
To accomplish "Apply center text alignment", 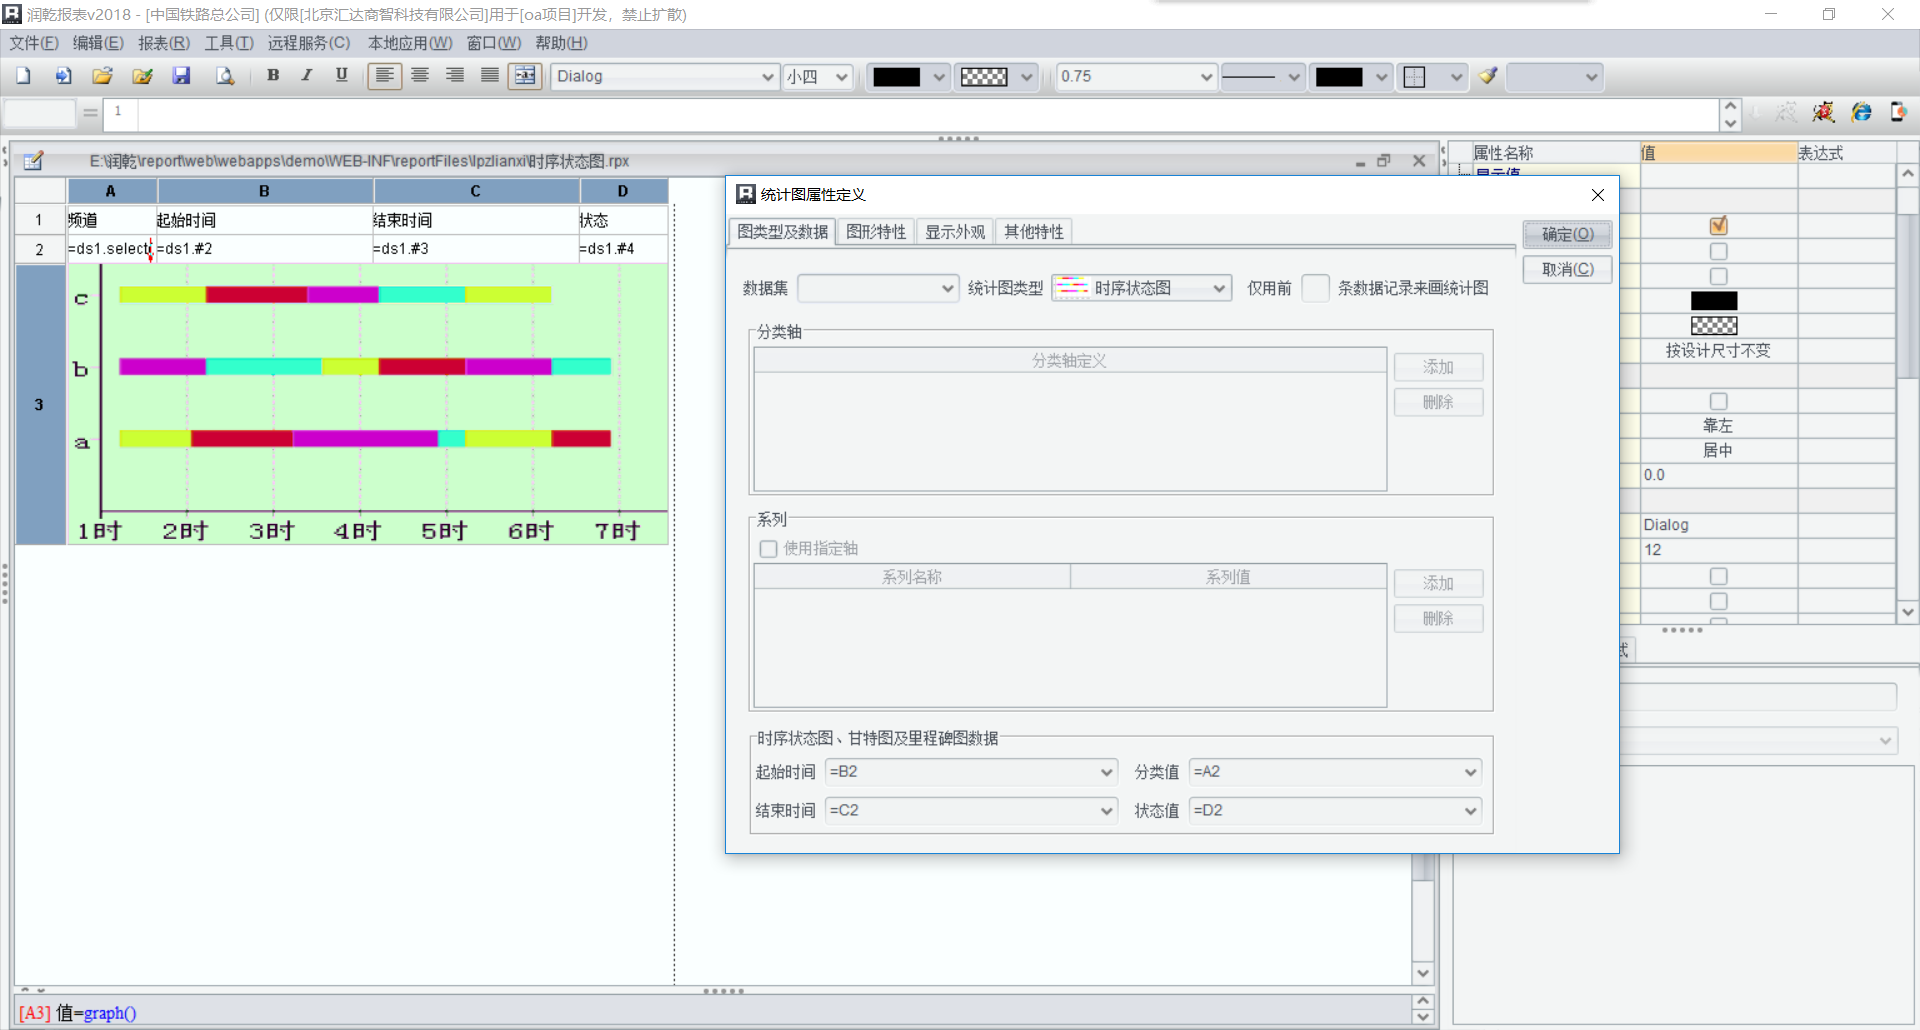I will pyautogui.click(x=420, y=76).
